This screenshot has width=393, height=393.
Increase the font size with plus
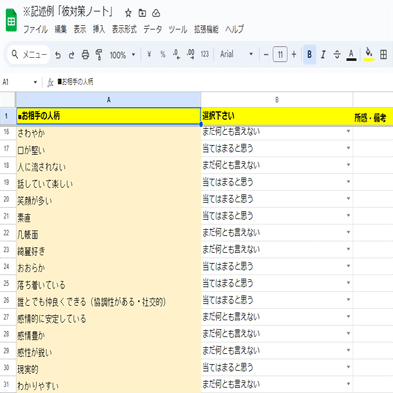[294, 54]
